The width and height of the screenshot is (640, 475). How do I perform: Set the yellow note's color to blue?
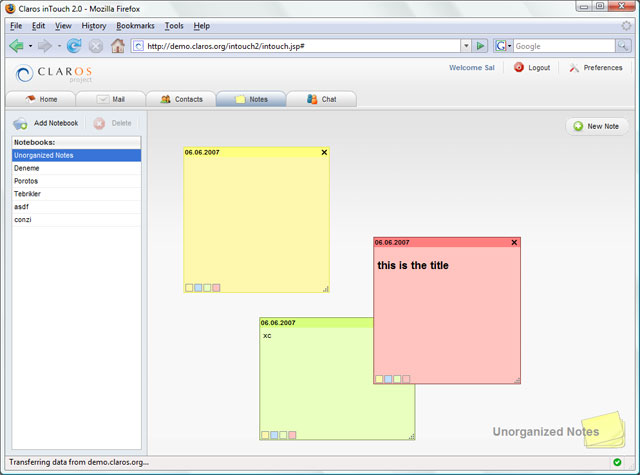click(198, 288)
